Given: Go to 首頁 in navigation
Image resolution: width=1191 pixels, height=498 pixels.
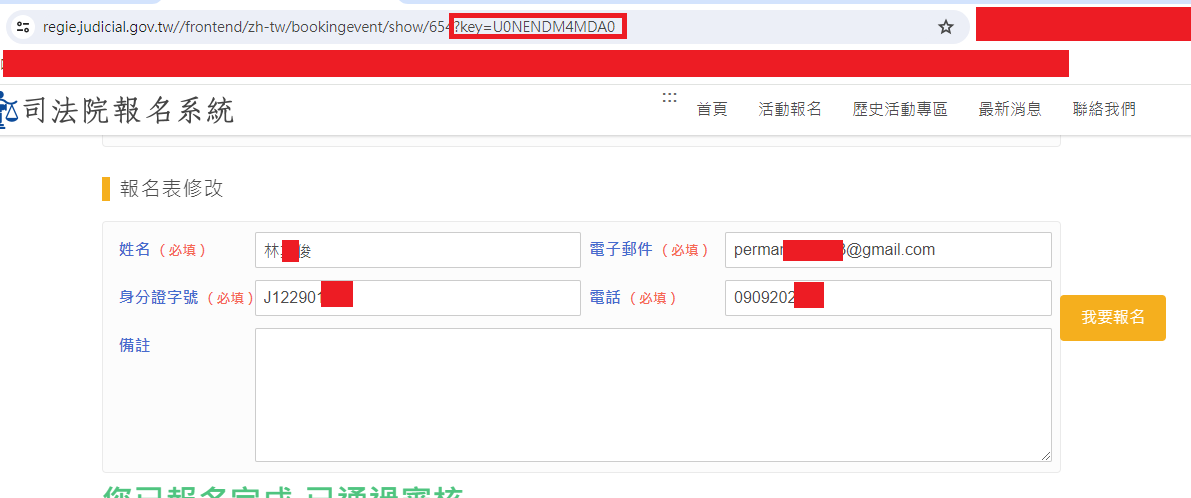Looking at the screenshot, I should click(712, 109).
